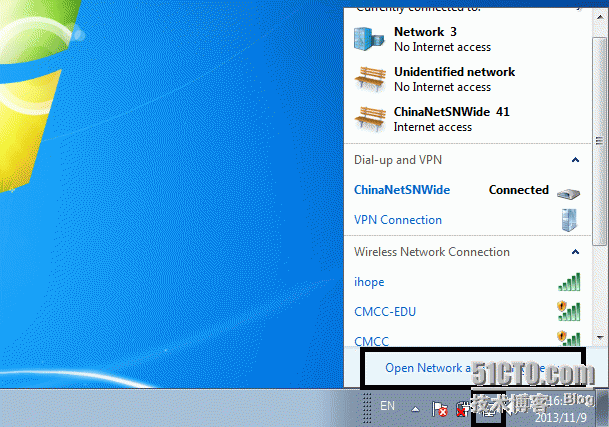The width and height of the screenshot is (609, 427).
Task: Click the VPN Connection server icon
Action: 568,220
